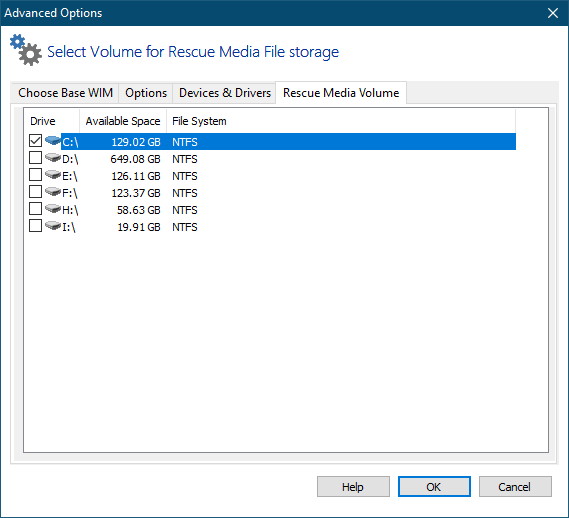Screen dimensions: 569x518
Task: Click the 126.11 GB value
Action: tap(136, 176)
